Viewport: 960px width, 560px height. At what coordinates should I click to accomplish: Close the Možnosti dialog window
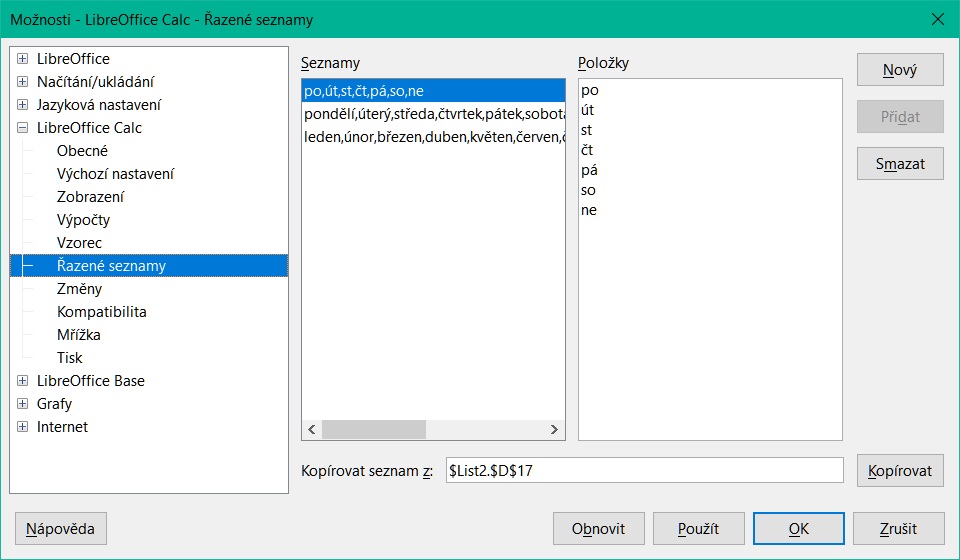(x=937, y=19)
